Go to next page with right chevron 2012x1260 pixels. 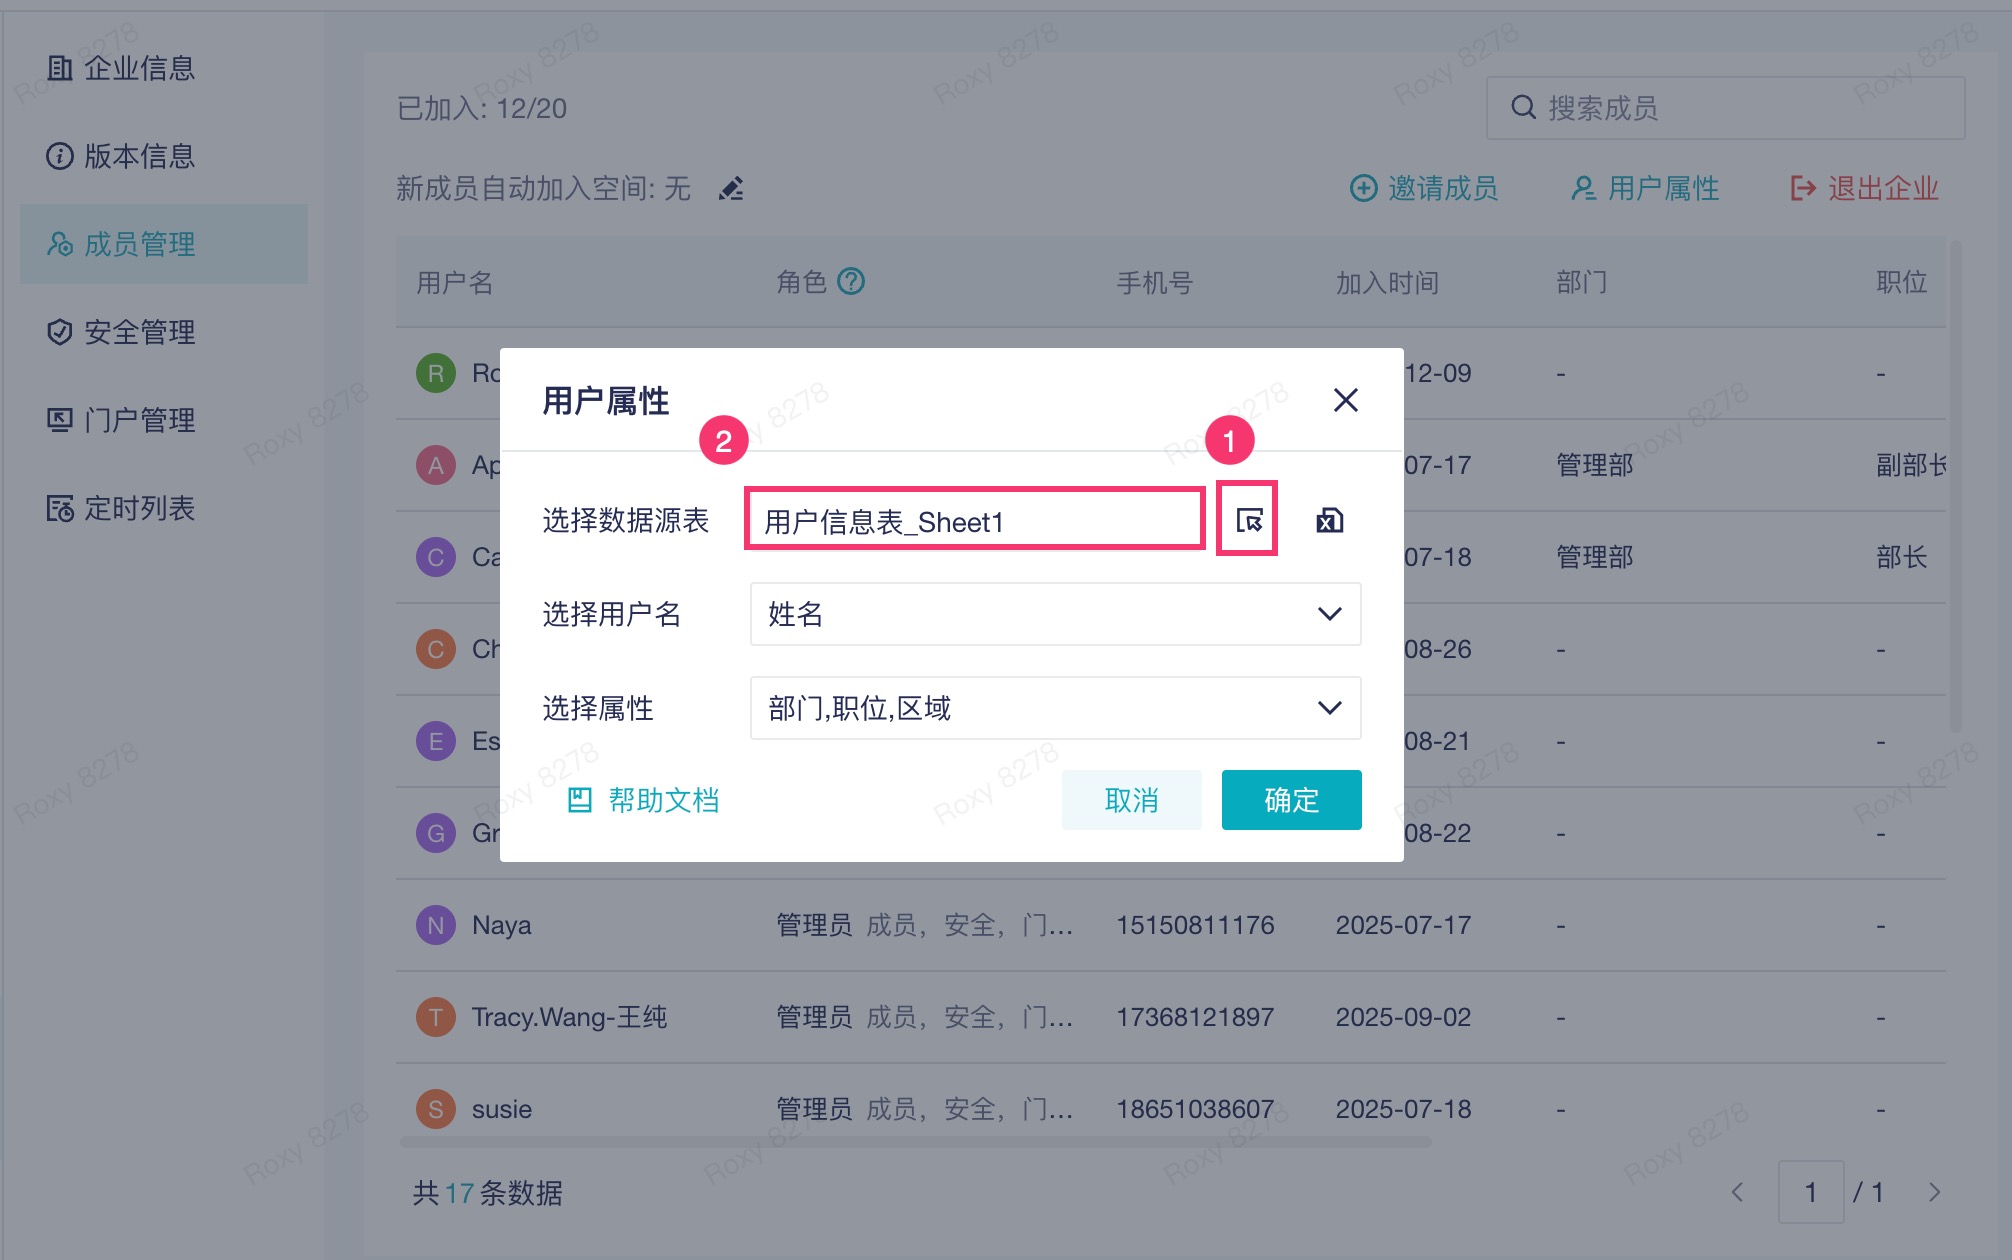point(1934,1192)
